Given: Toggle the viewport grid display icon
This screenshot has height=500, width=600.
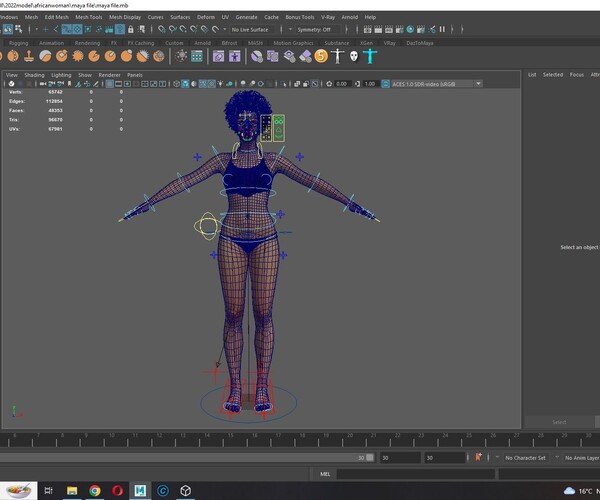Looking at the screenshot, I should [x=109, y=84].
